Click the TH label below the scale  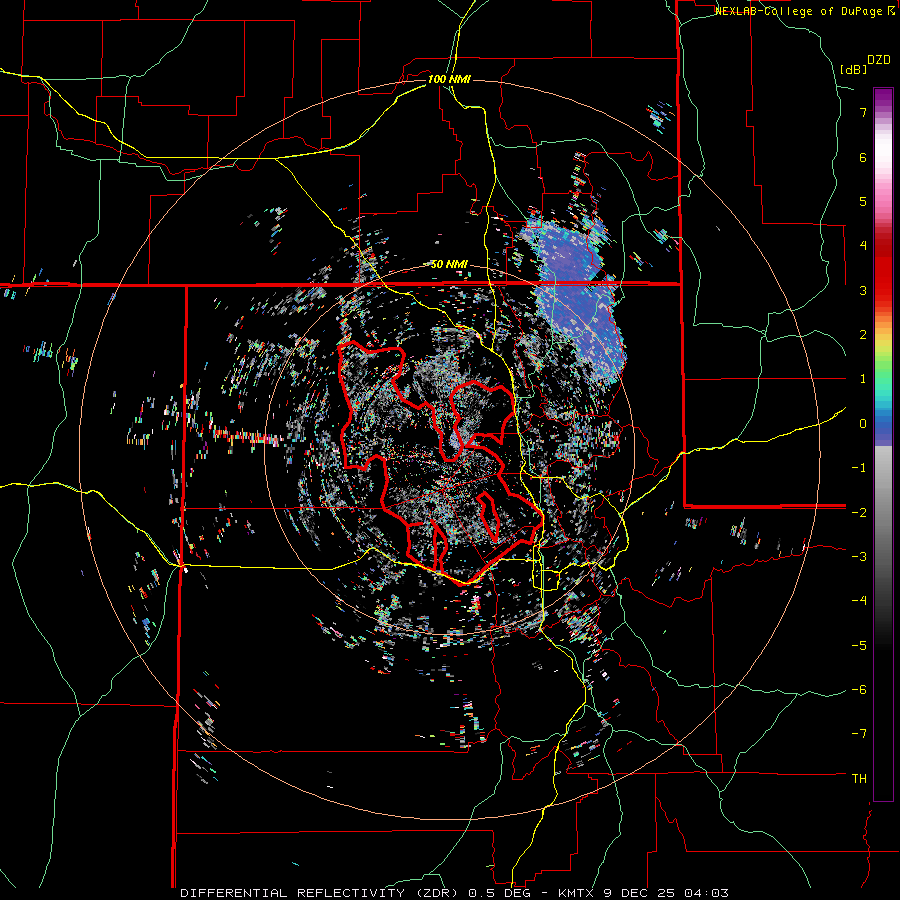[x=859, y=779]
